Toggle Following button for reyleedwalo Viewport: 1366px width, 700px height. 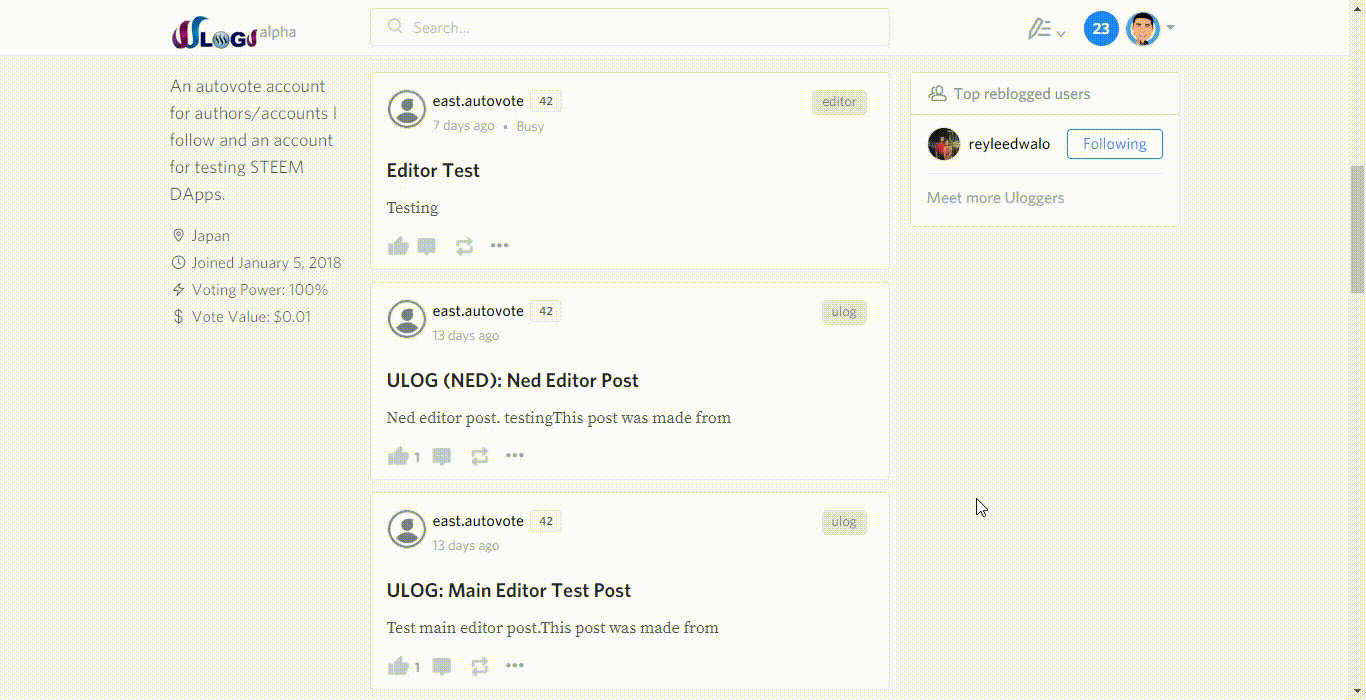(x=1114, y=144)
